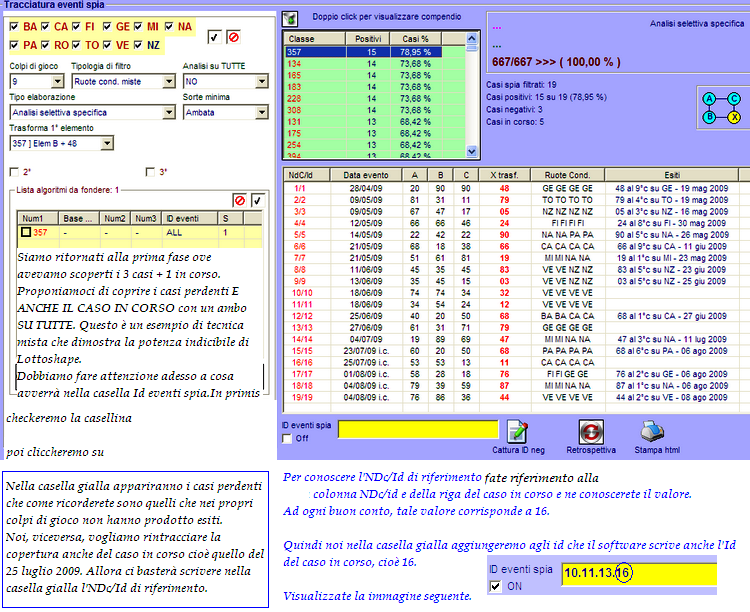
Task: Click the Ruote Cond. column header
Action: pos(567,175)
